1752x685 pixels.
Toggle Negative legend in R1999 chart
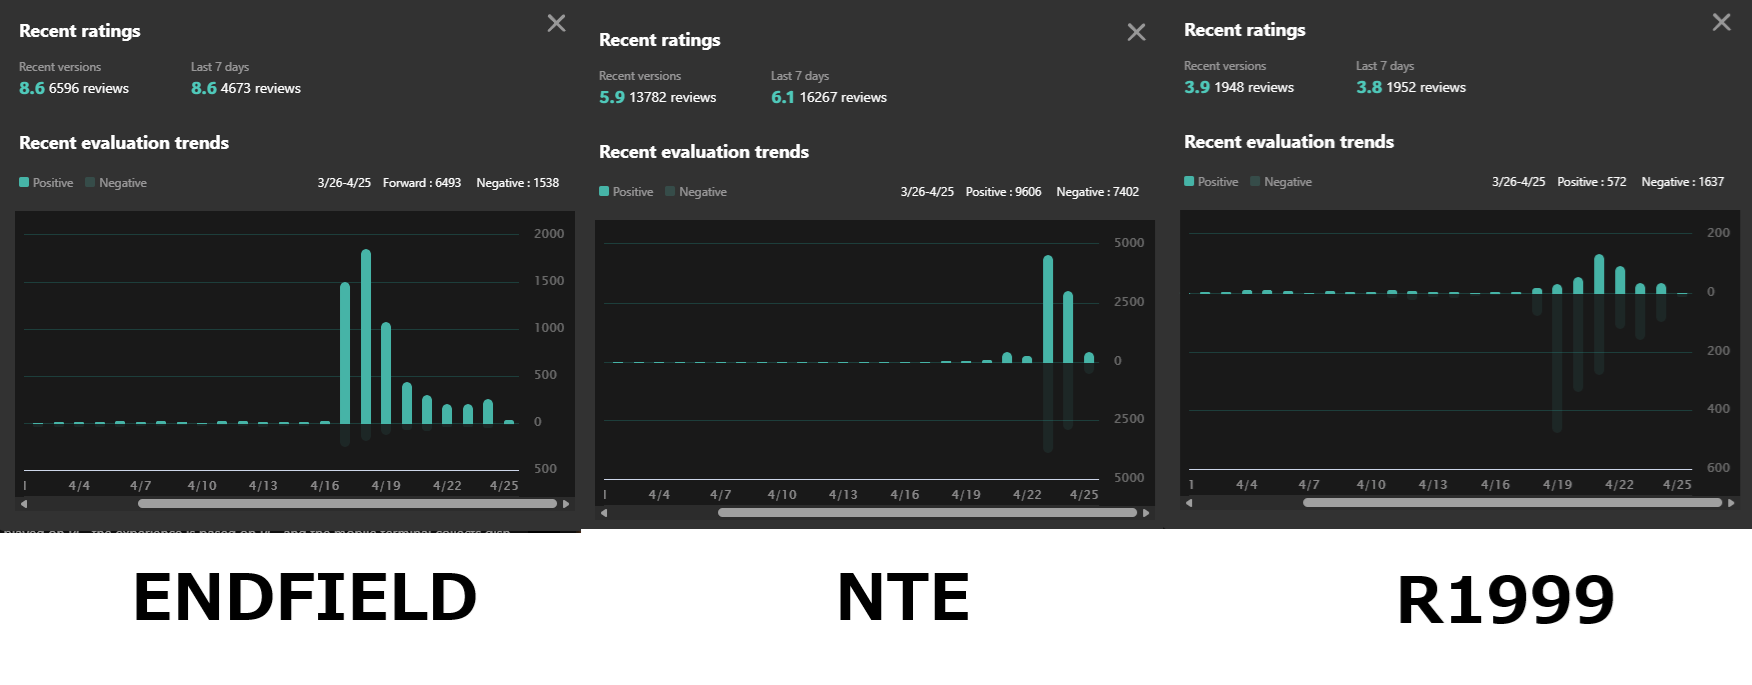1282,182
